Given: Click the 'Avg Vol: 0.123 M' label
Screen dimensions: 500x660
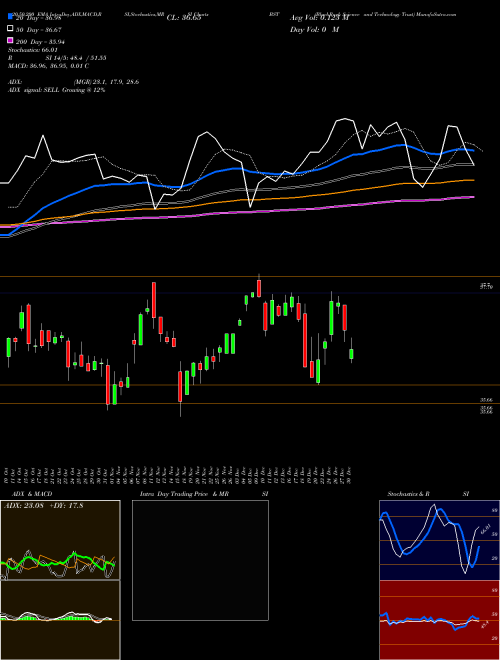Looking at the screenshot, I should pyautogui.click(x=320, y=18).
